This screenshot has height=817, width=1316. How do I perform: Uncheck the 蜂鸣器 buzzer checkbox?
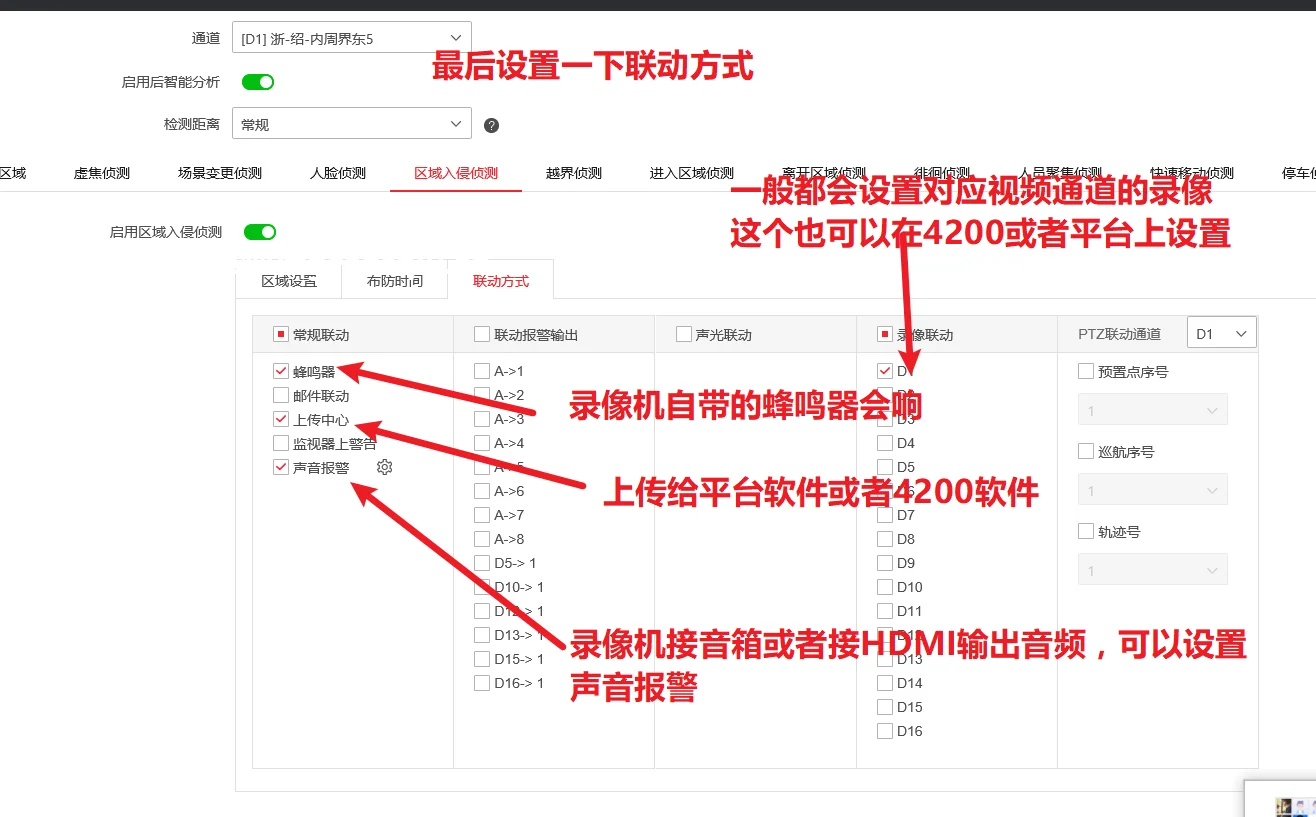tap(281, 371)
